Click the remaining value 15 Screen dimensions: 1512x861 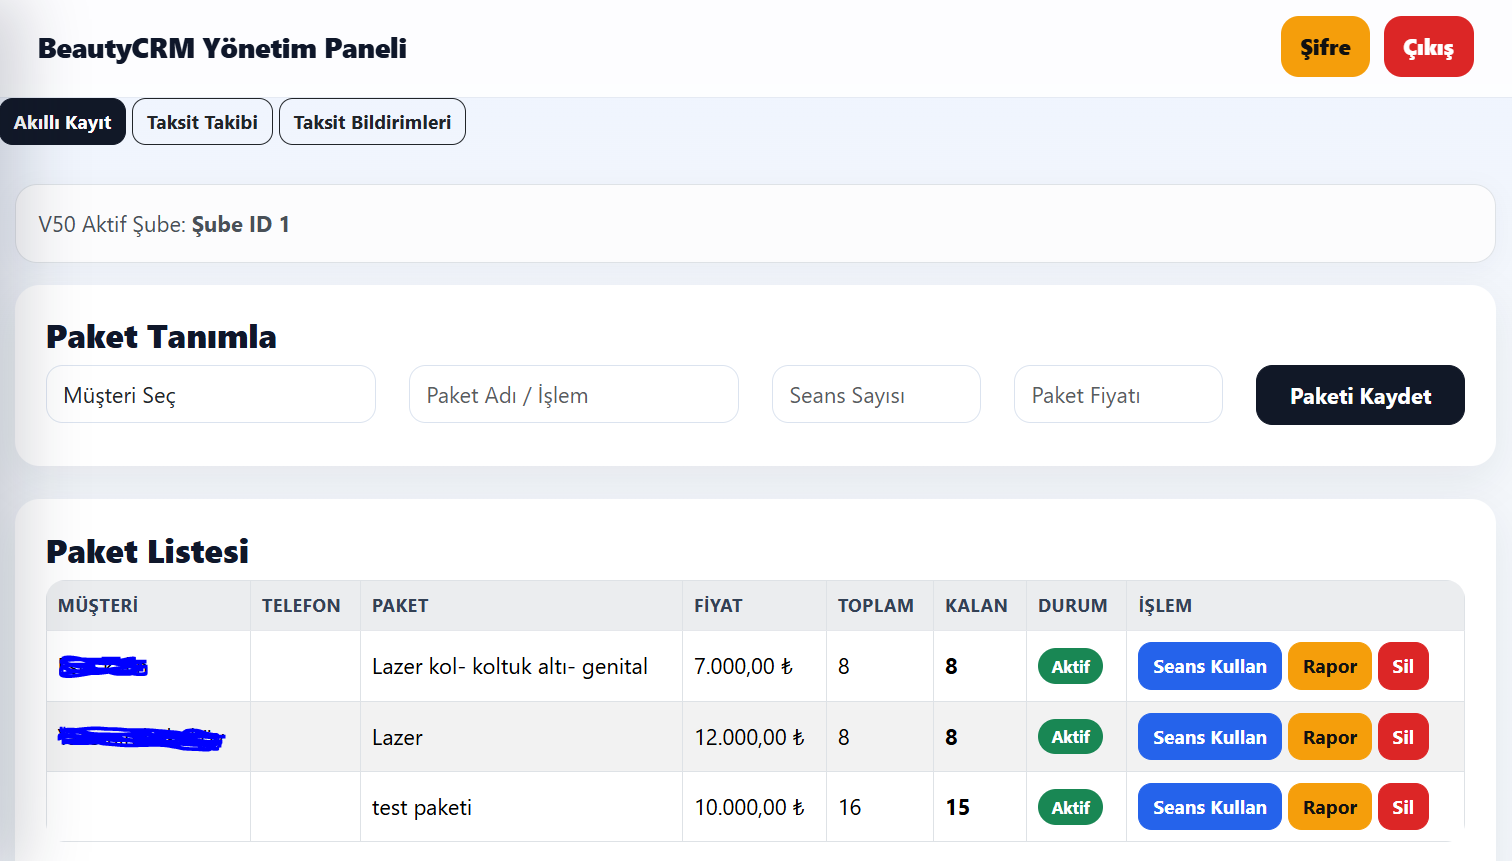tap(958, 807)
